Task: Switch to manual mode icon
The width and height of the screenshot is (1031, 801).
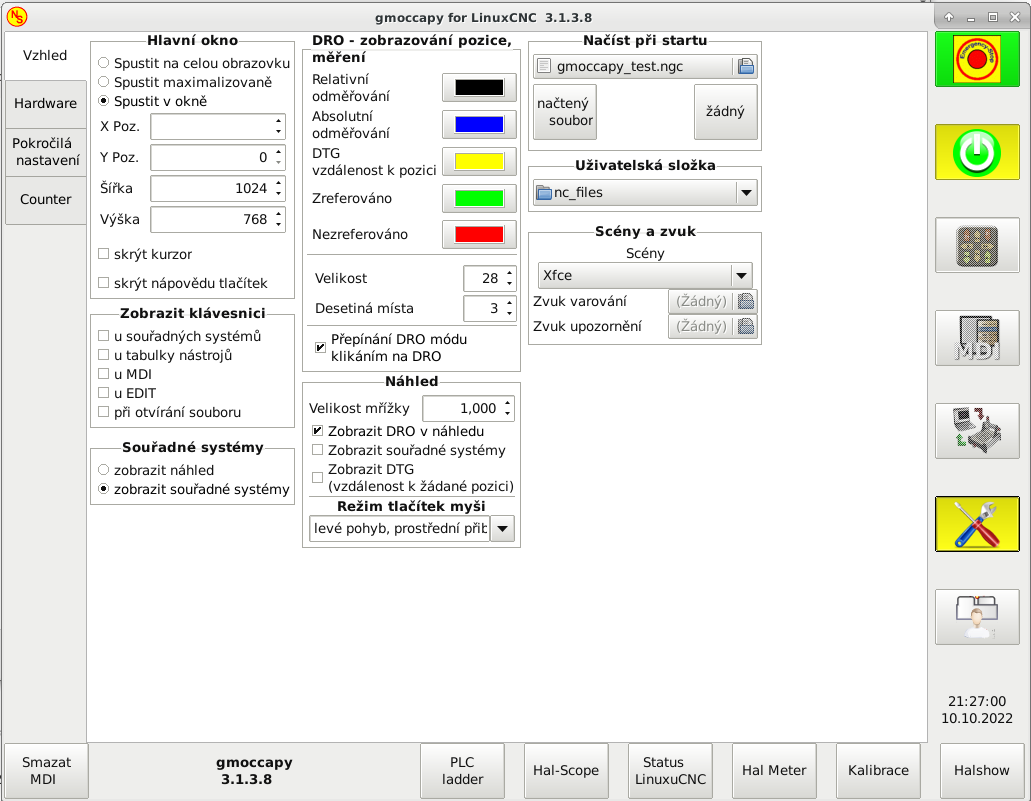Action: pos(977,245)
